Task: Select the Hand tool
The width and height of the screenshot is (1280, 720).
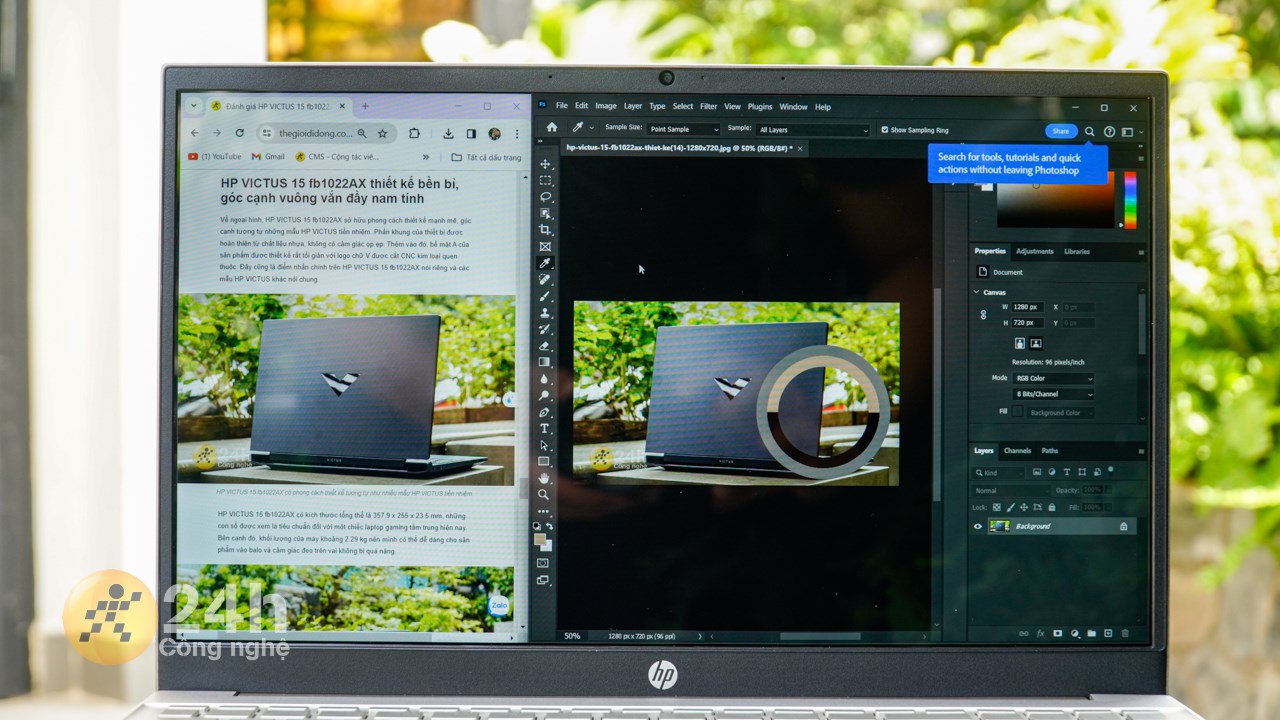Action: click(x=545, y=478)
